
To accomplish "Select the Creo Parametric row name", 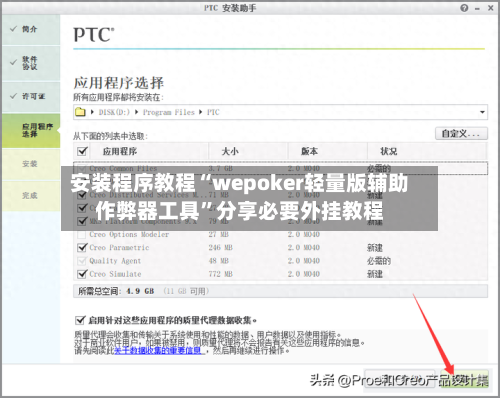I will (x=119, y=247).
